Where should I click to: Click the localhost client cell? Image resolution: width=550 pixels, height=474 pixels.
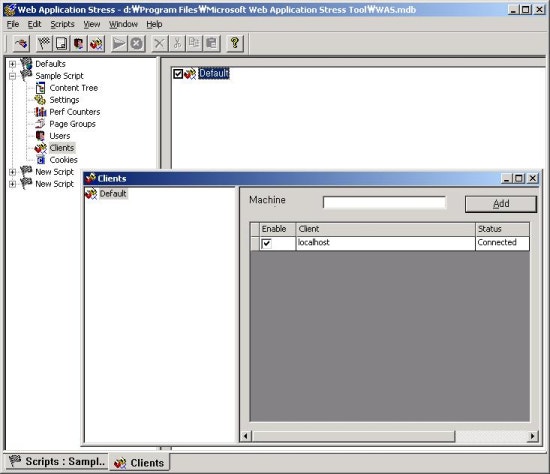pyautogui.click(x=385, y=243)
